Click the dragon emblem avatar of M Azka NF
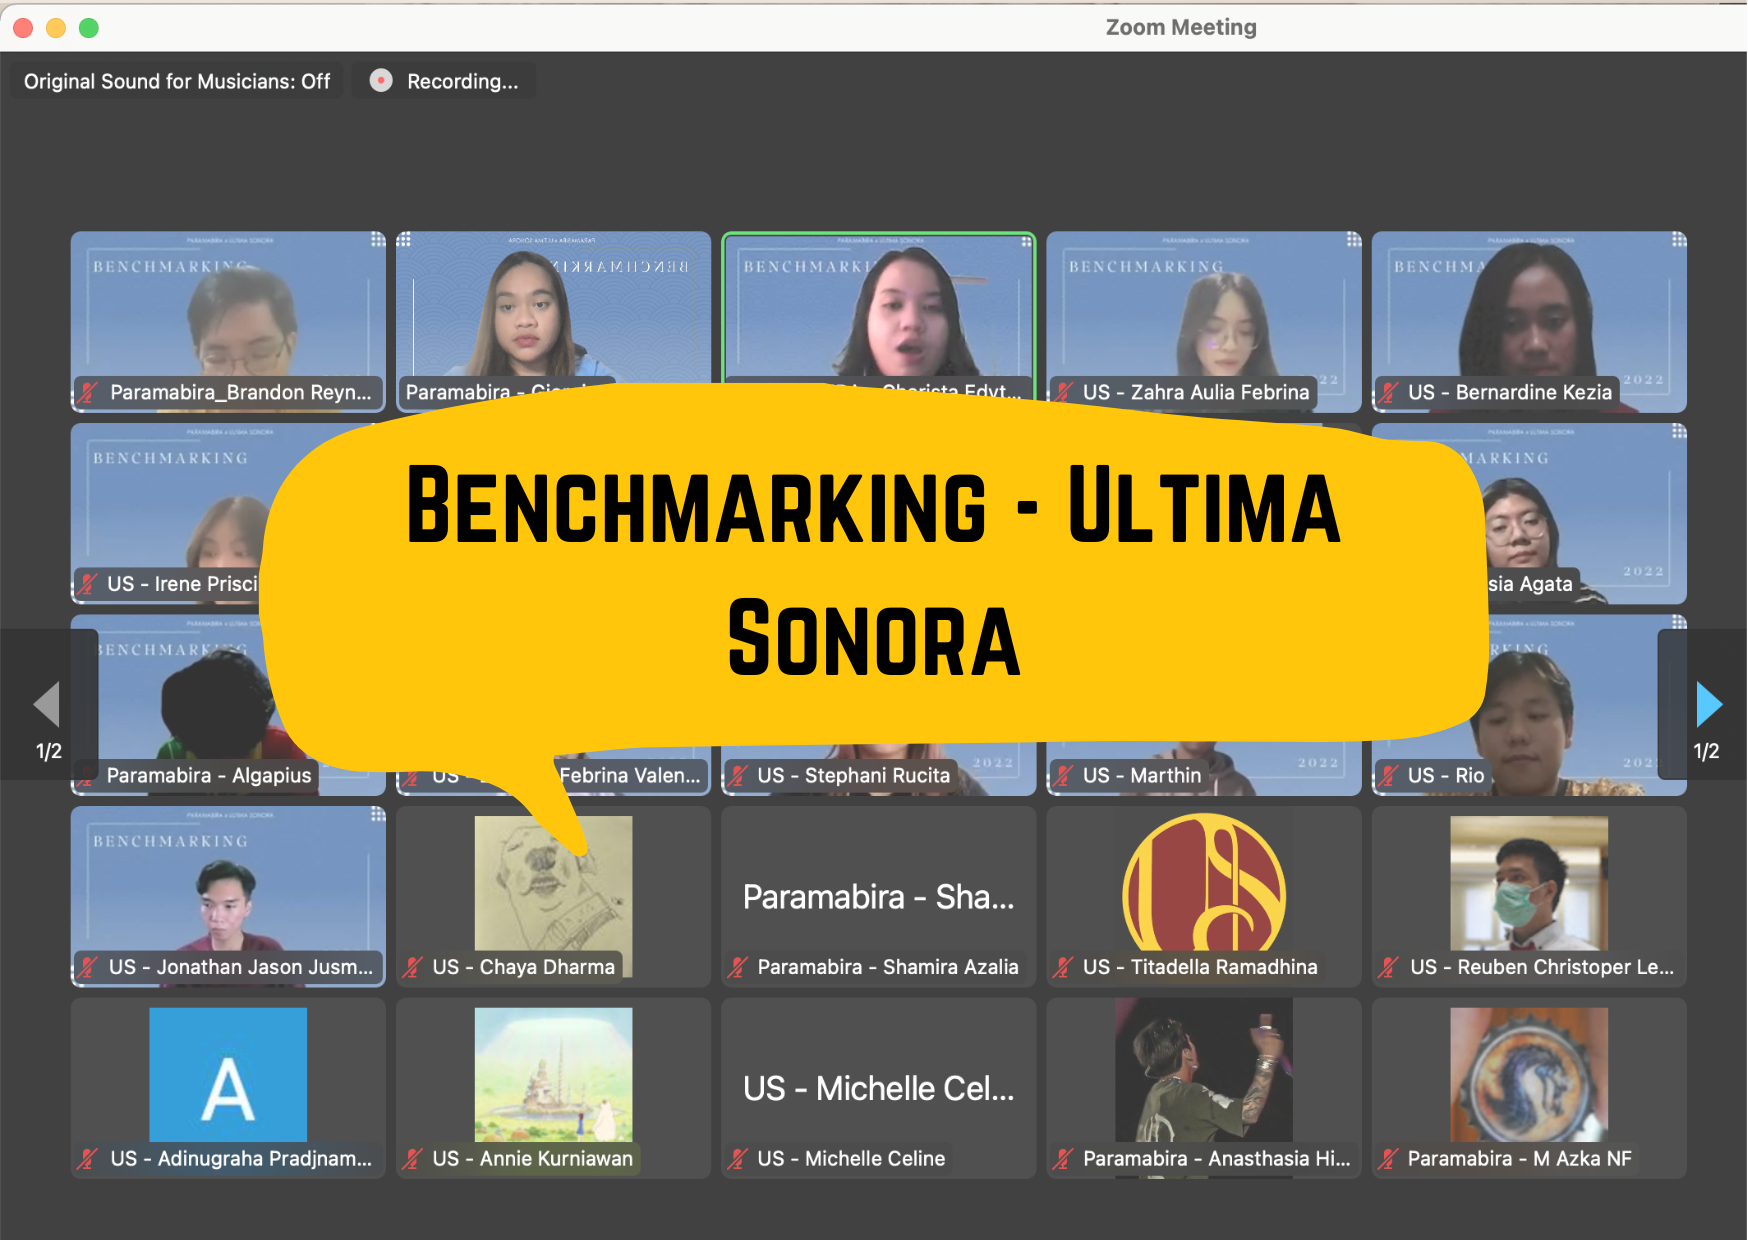Image resolution: width=1748 pixels, height=1240 pixels. [1529, 1075]
